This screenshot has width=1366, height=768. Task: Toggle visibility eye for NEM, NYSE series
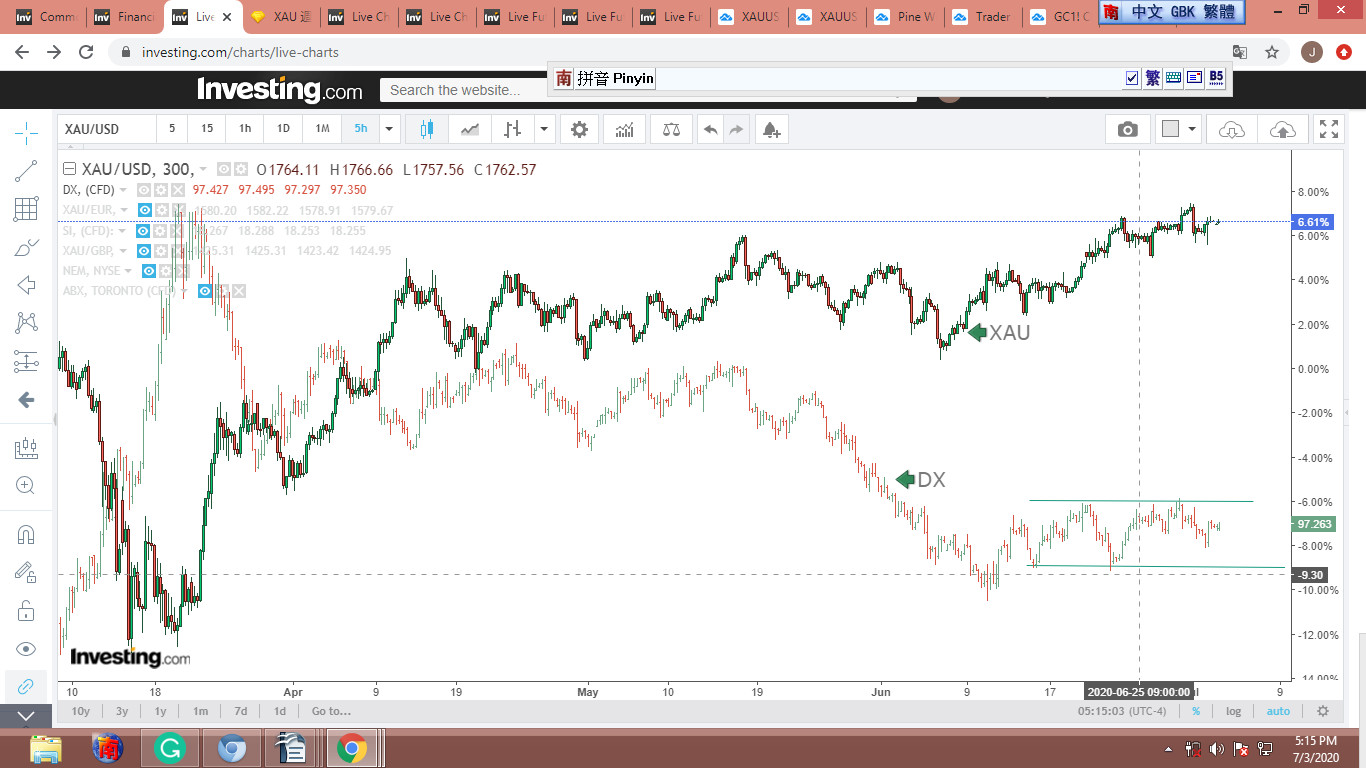click(x=148, y=271)
